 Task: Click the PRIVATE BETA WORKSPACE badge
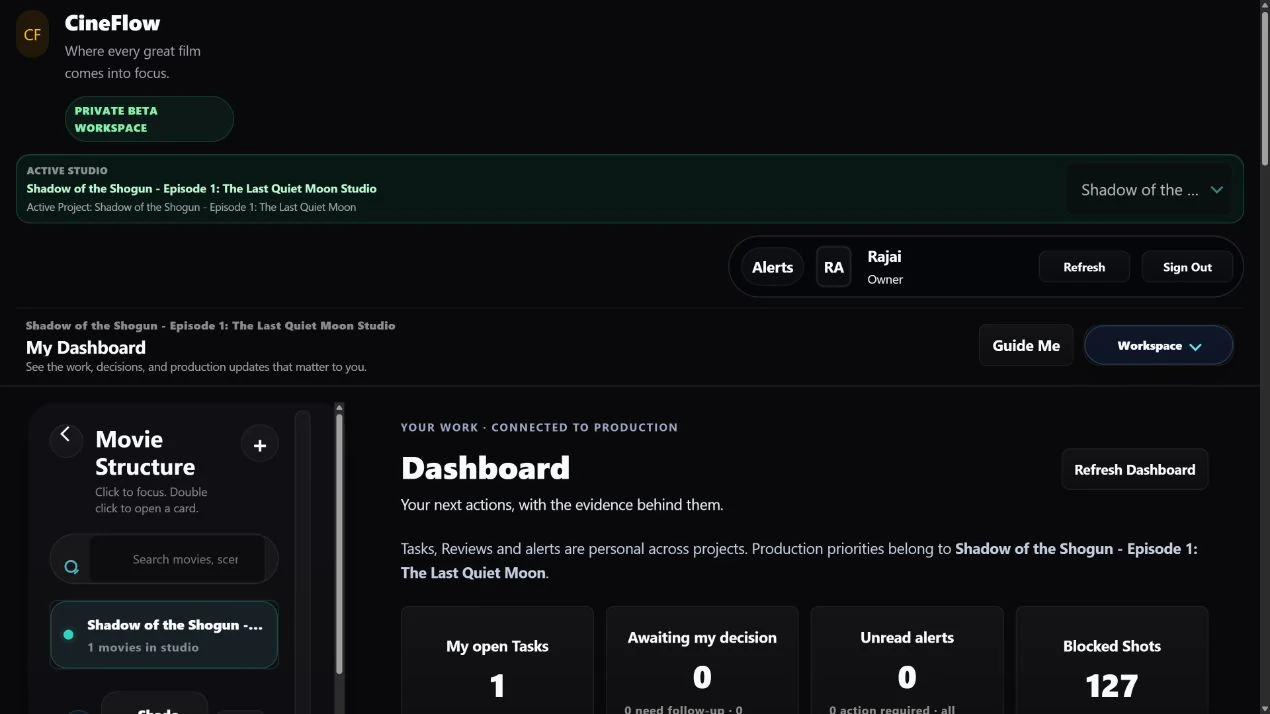(x=149, y=119)
